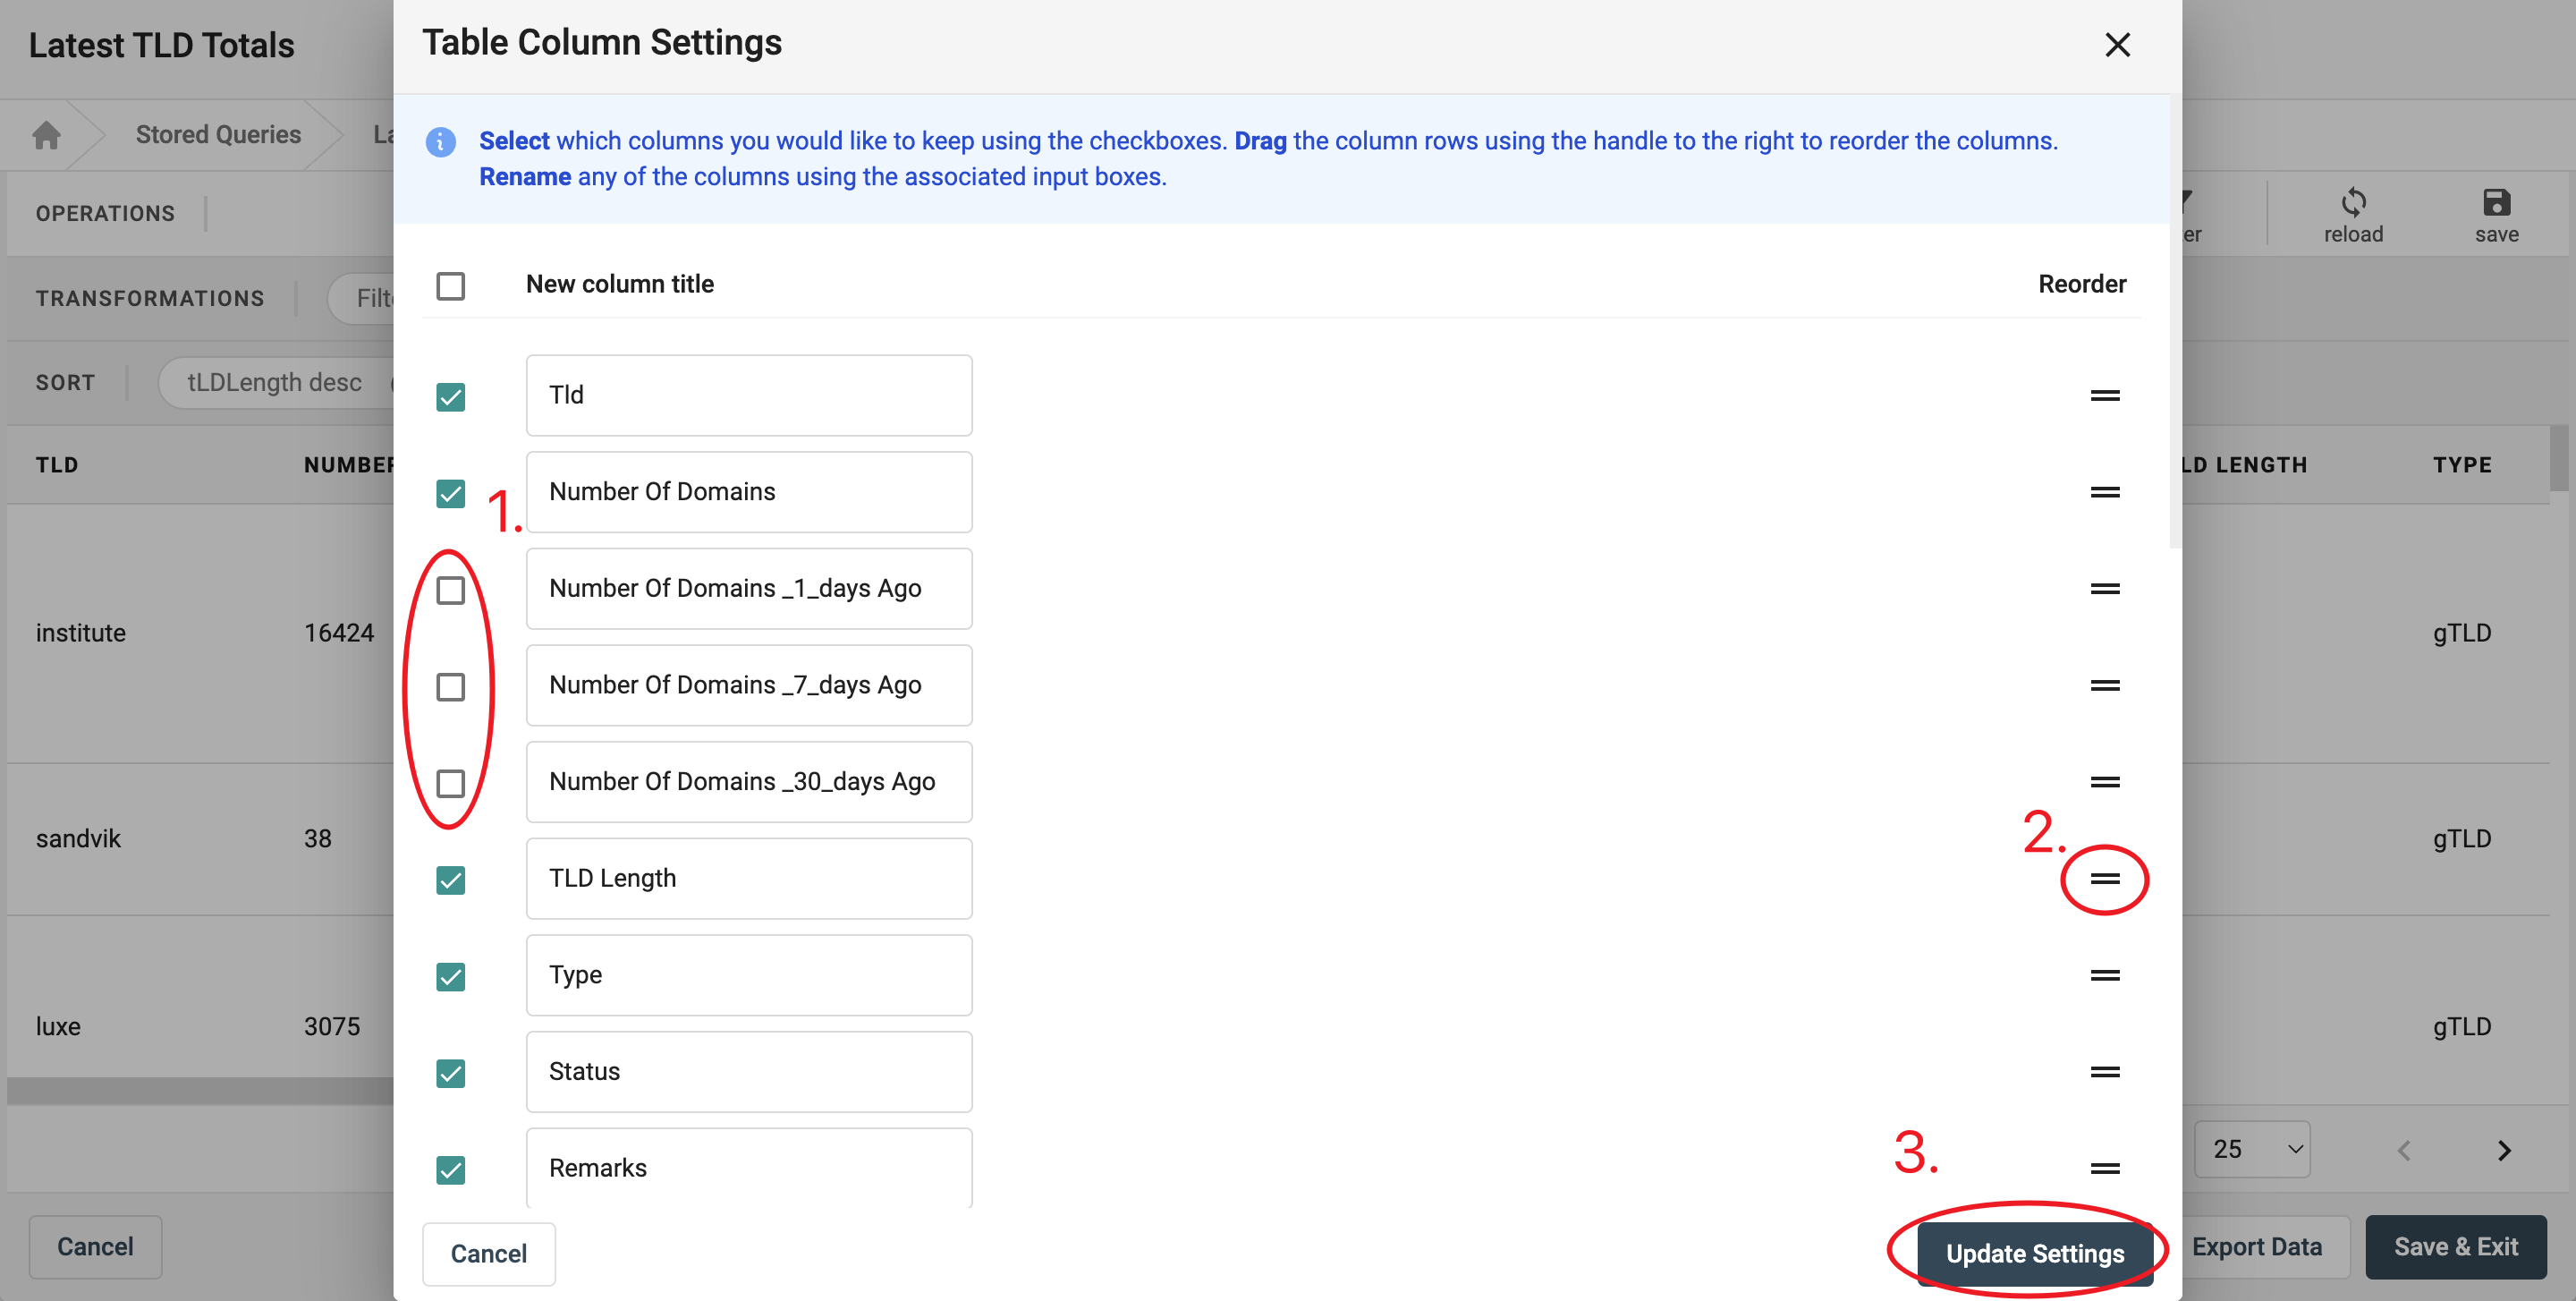Open the rows-per-page 25 dropdown
The height and width of the screenshot is (1301, 2576).
pyautogui.click(x=2252, y=1149)
